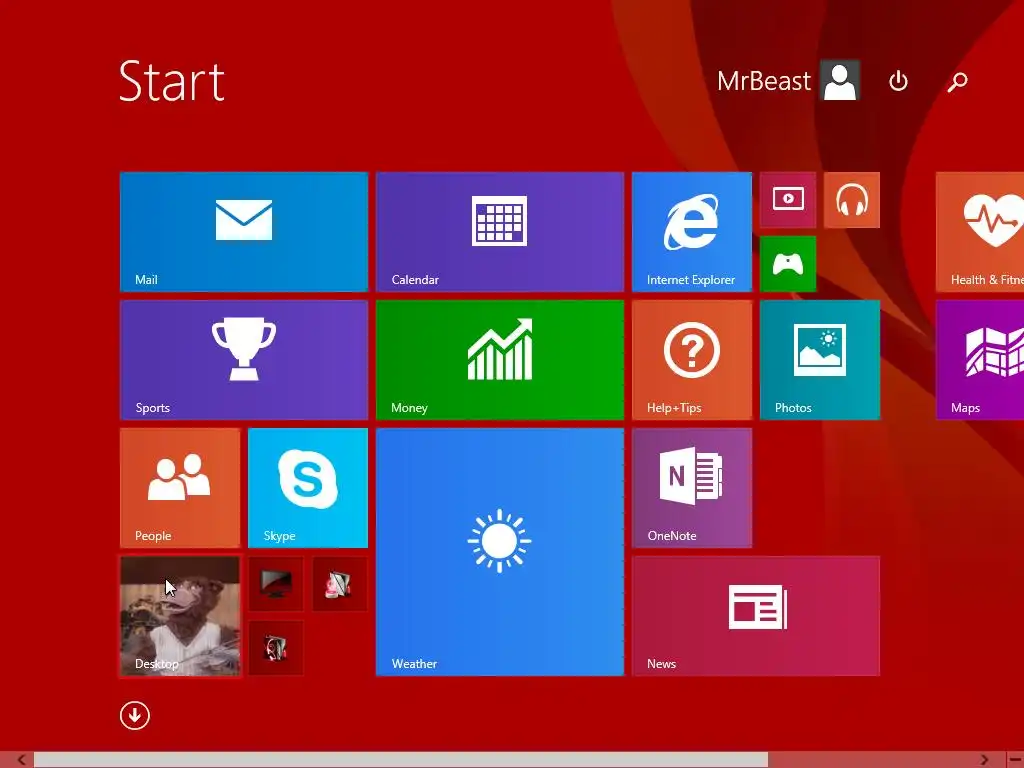The width and height of the screenshot is (1024, 768).
Task: Show all apps with down arrow
Action: [135, 715]
